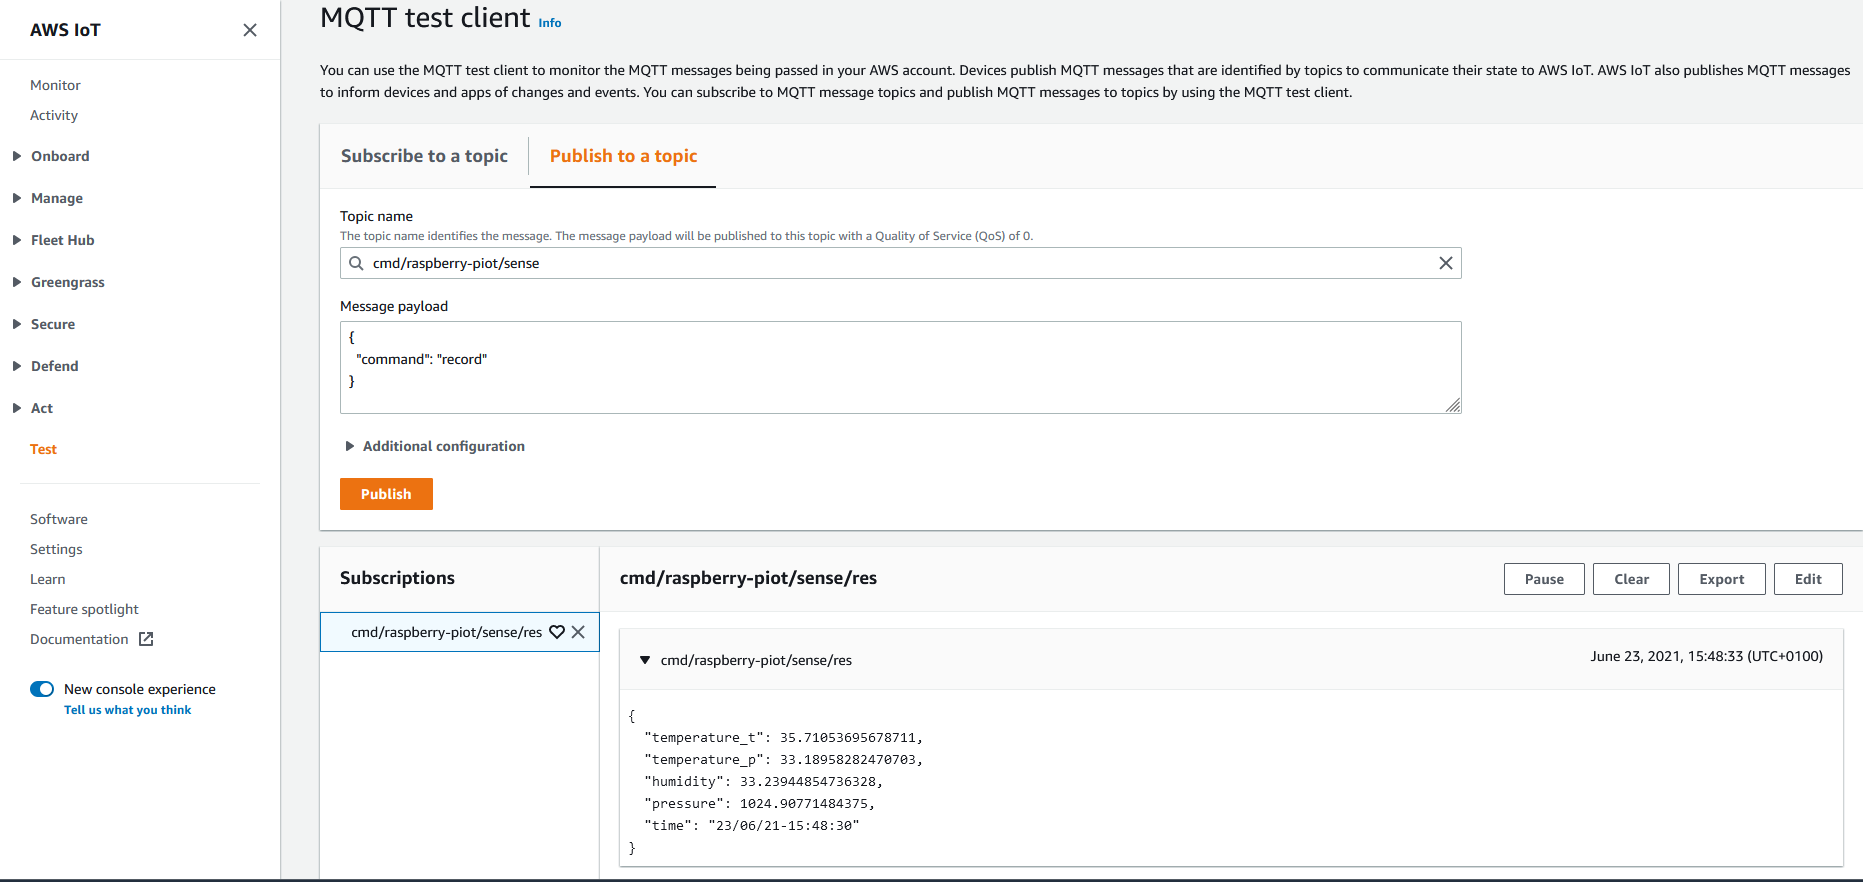Click inside the Message payload textarea
Viewport: 1863px width, 882px height.
pyautogui.click(x=901, y=367)
